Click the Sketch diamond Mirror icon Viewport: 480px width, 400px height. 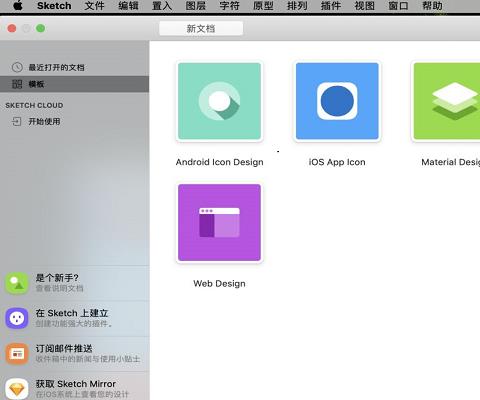(17, 389)
